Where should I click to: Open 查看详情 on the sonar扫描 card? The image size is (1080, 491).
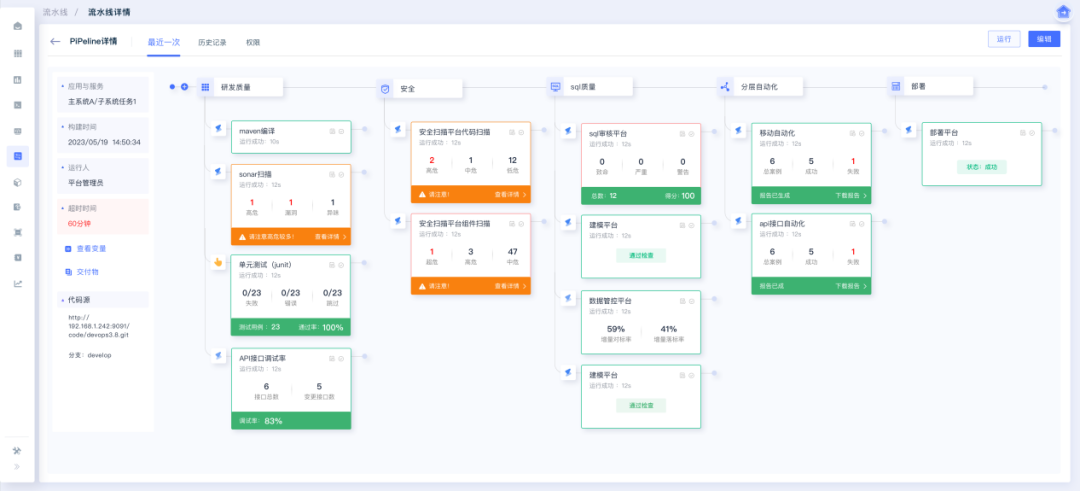(x=332, y=237)
